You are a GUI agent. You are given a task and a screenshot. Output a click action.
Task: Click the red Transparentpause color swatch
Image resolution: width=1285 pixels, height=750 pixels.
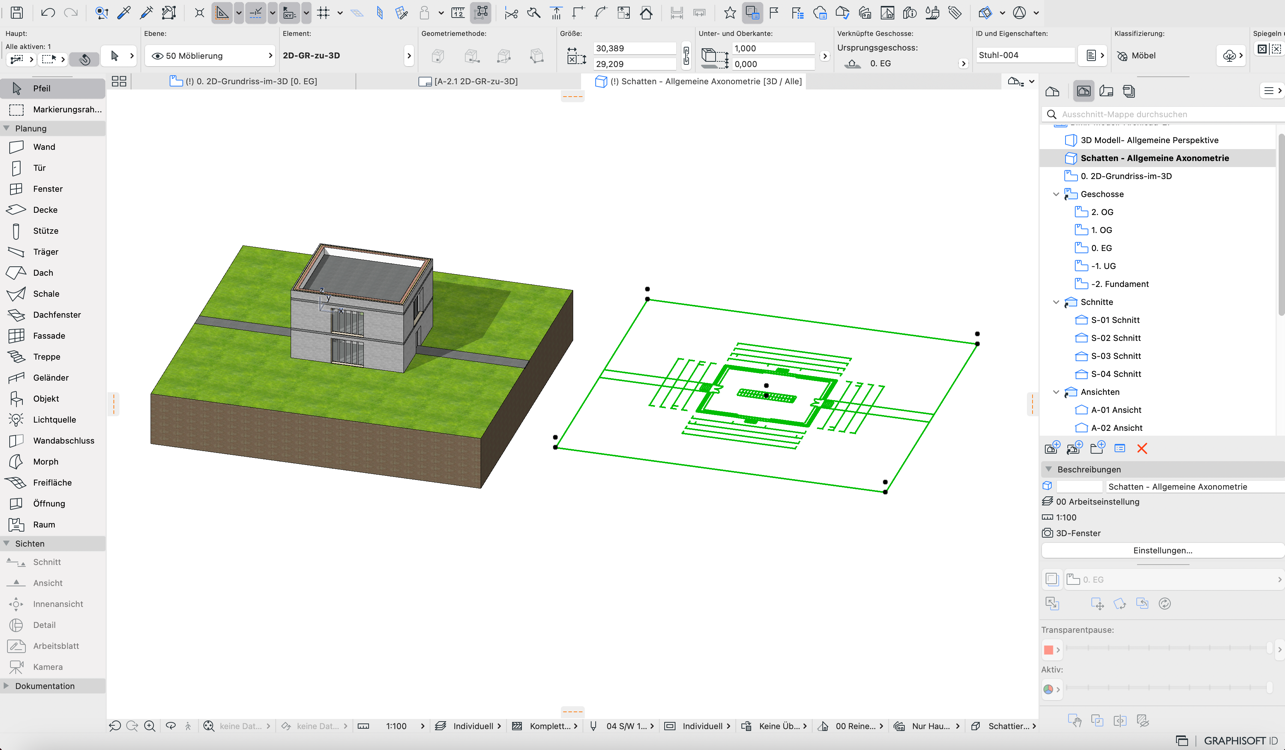pos(1048,650)
